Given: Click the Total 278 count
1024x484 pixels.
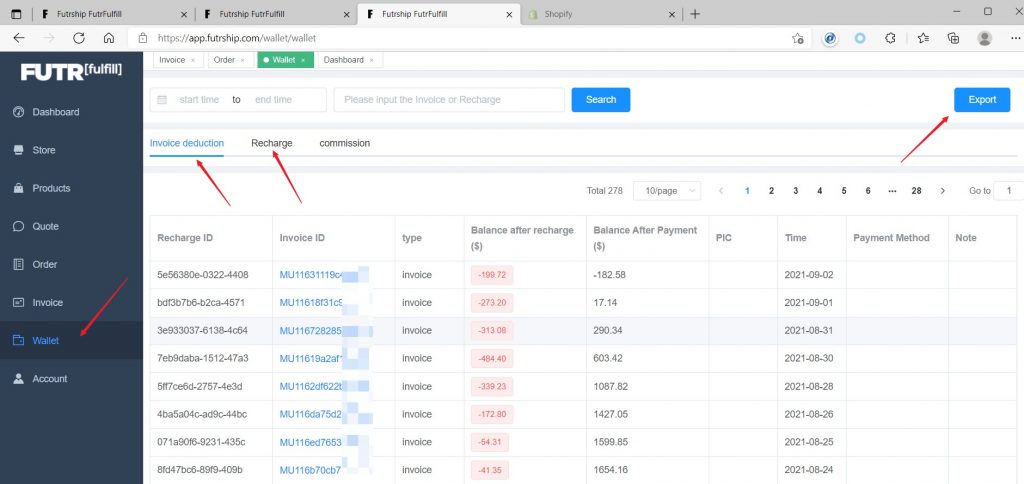Looking at the screenshot, I should 605,191.
